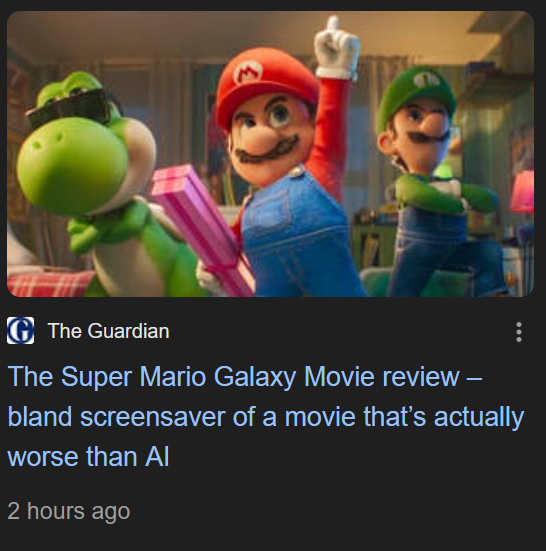Screen dimensions: 546x551
Task: Click Luigi's green cap in the image
Action: tap(416, 95)
